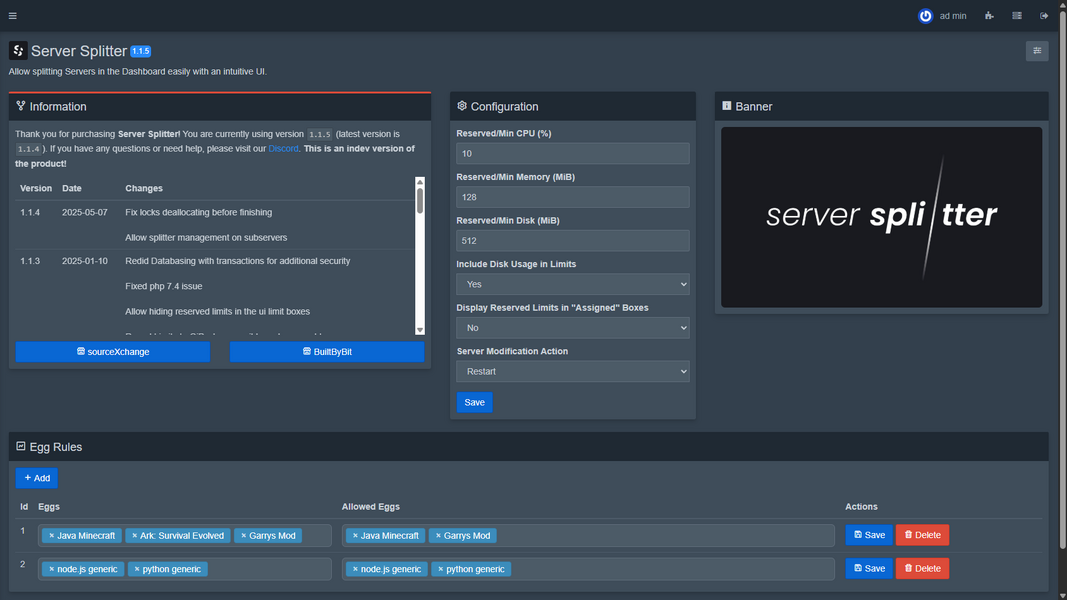This screenshot has height=600, width=1067.
Task: Remove Ark: Survival Evolved tag from rule 1
Action: [x=134, y=535]
